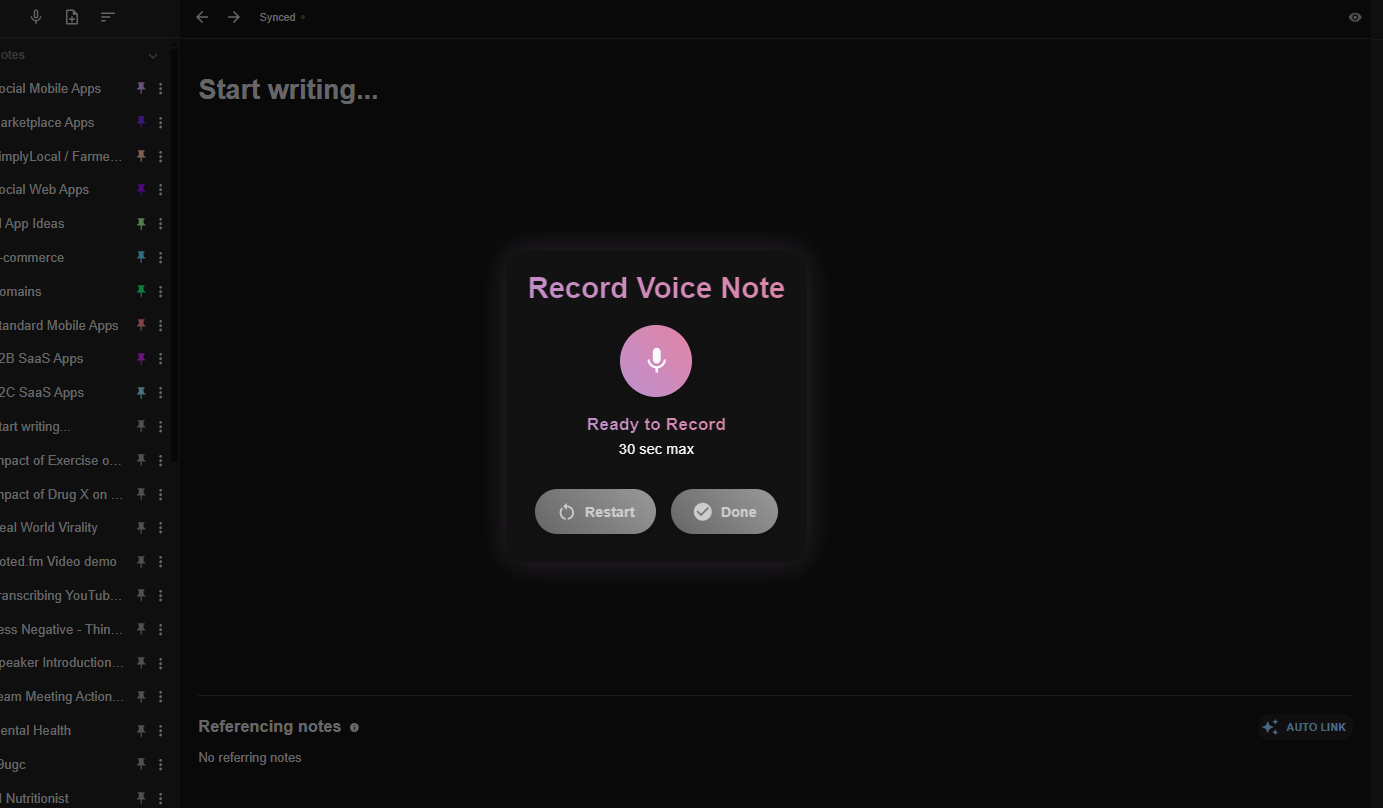Unpin the E-commerce note

tap(141, 257)
